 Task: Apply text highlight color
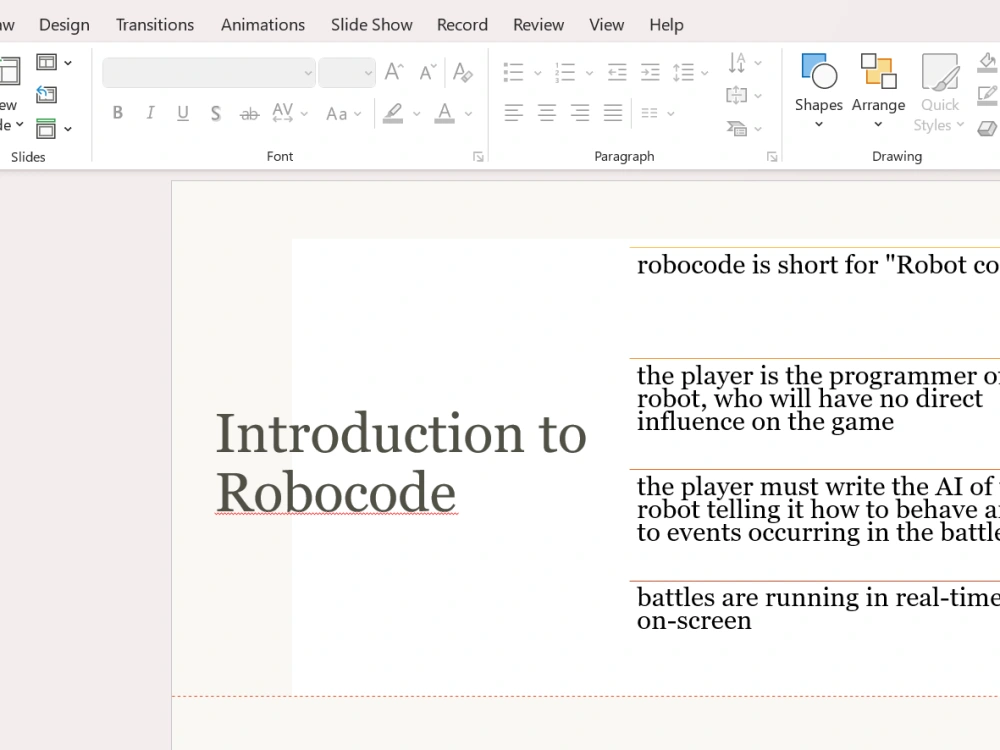[x=393, y=113]
